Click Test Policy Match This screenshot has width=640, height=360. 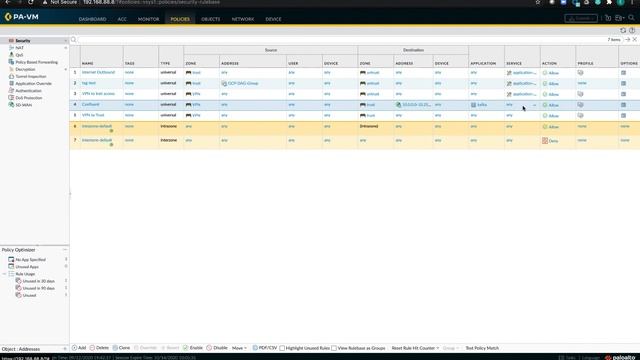pos(482,348)
